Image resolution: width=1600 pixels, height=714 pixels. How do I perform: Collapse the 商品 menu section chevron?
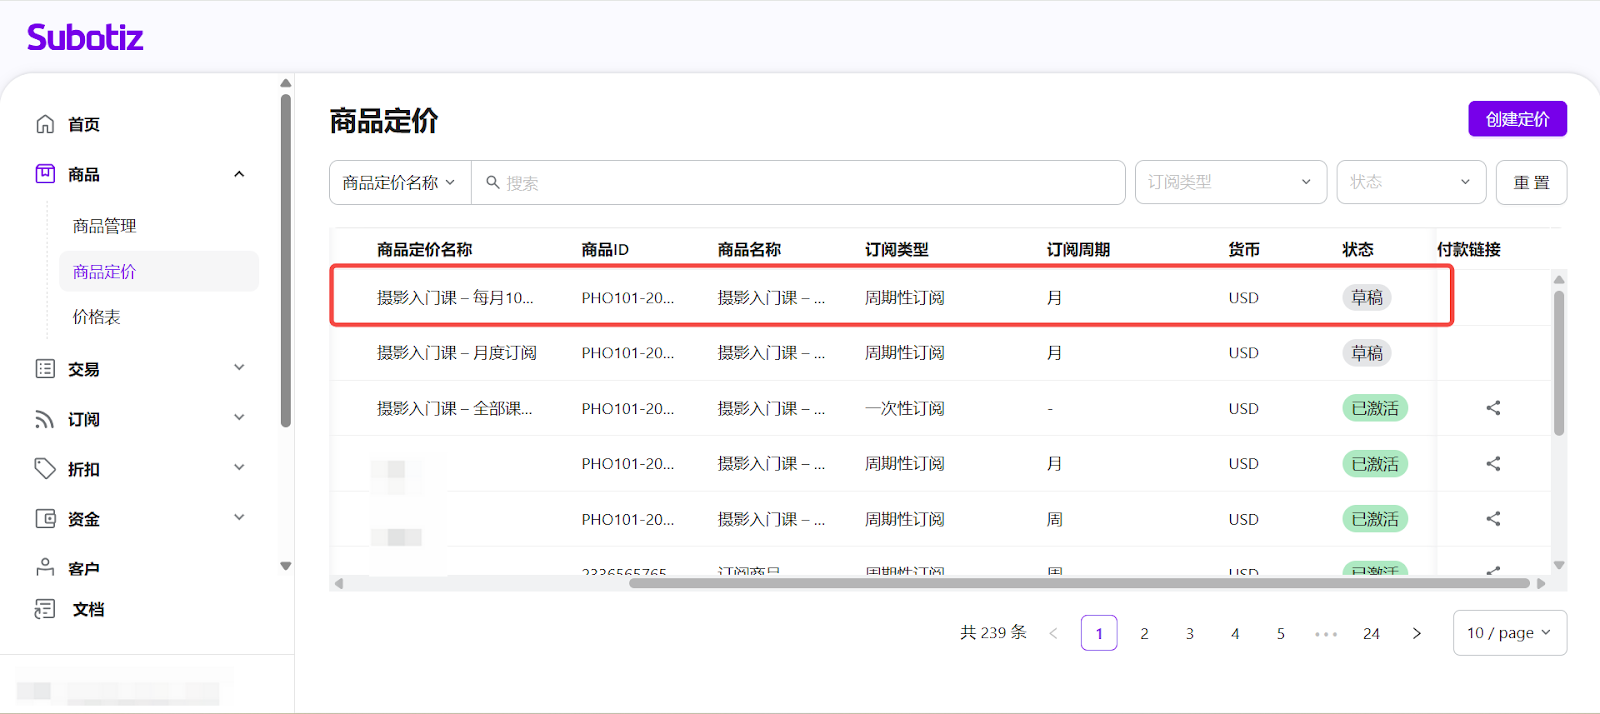(x=239, y=174)
